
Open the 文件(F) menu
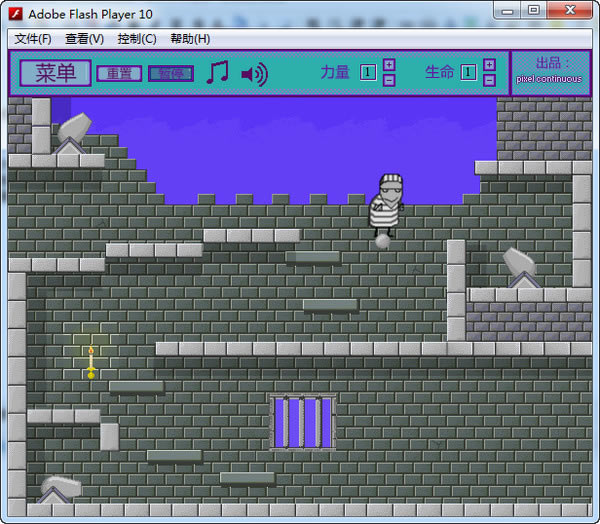point(33,39)
